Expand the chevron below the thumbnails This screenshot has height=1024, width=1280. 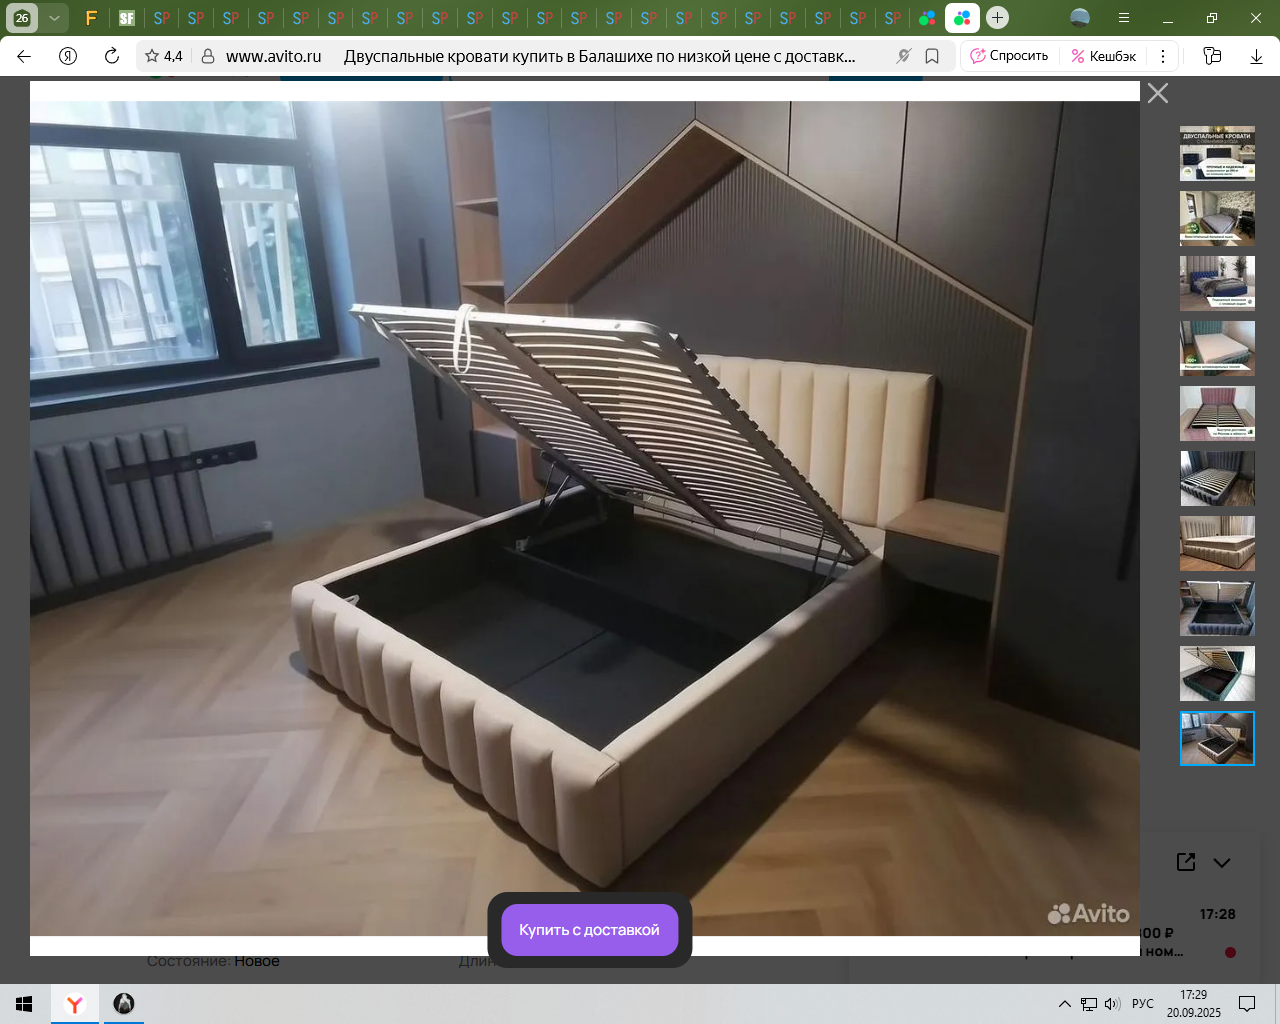tap(1222, 862)
